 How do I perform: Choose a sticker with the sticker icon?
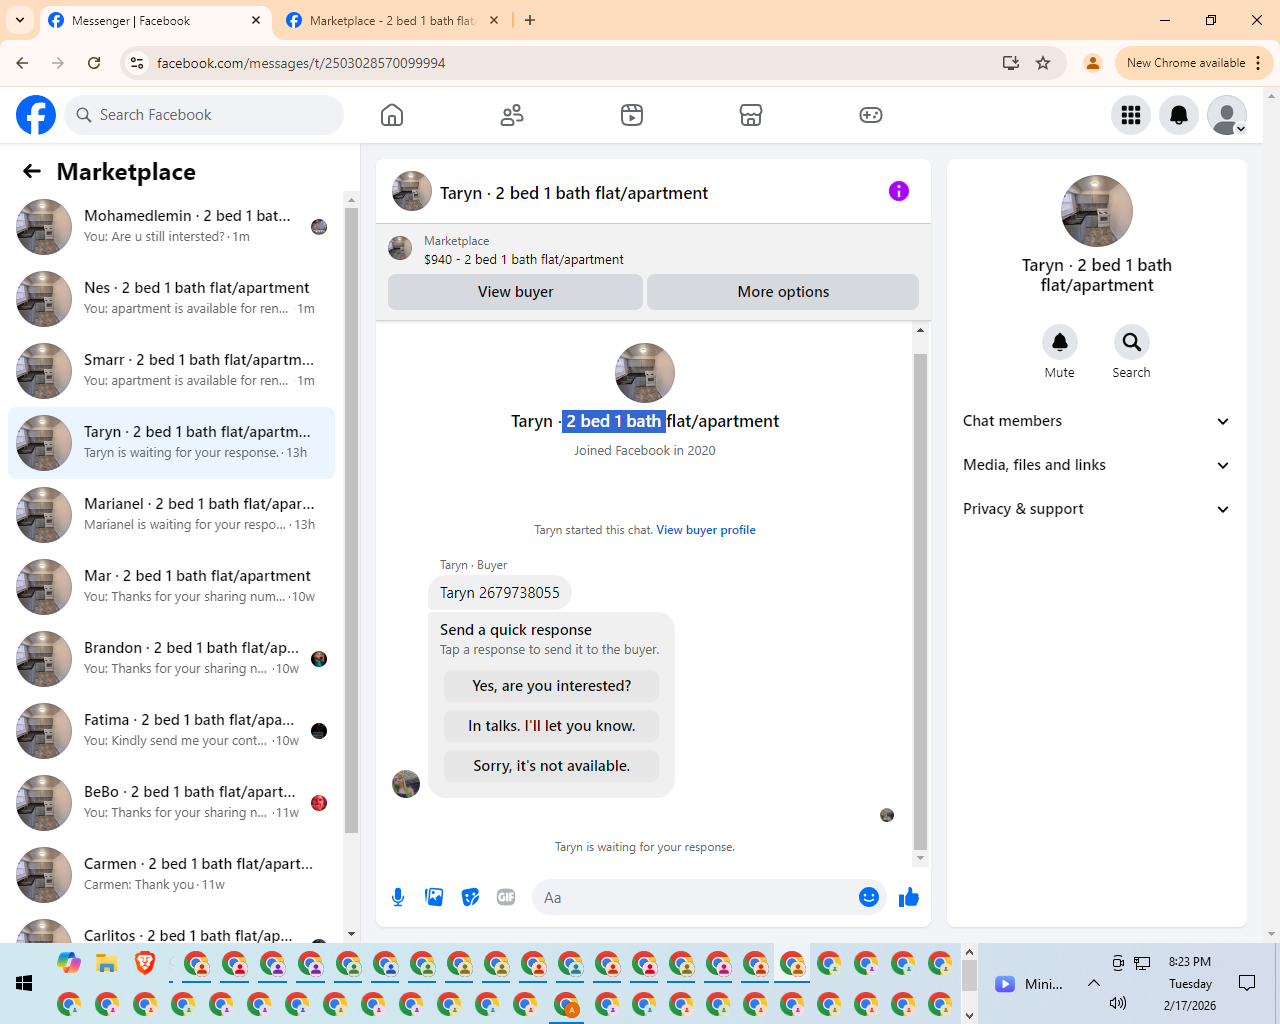(470, 897)
